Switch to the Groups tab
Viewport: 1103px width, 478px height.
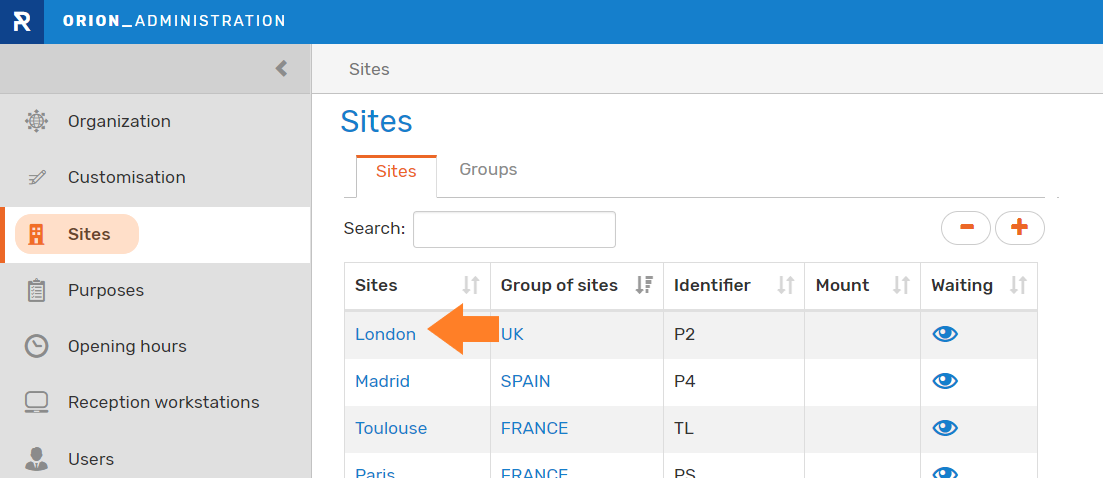488,169
